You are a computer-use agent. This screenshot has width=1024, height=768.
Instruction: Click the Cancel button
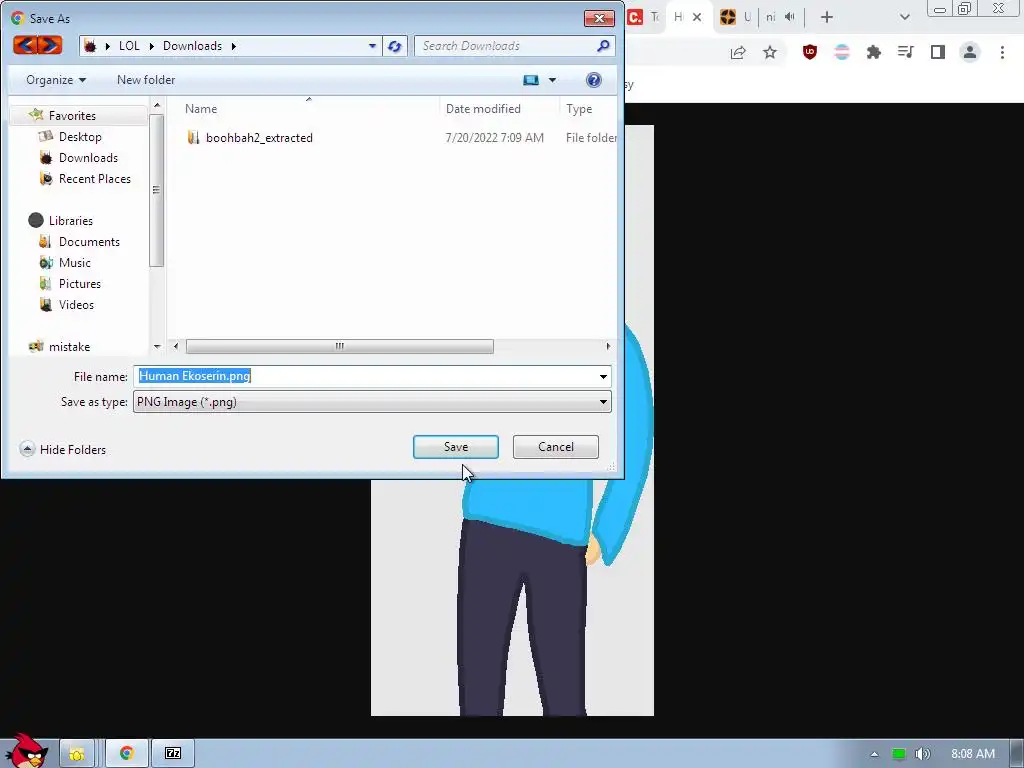[x=556, y=447]
